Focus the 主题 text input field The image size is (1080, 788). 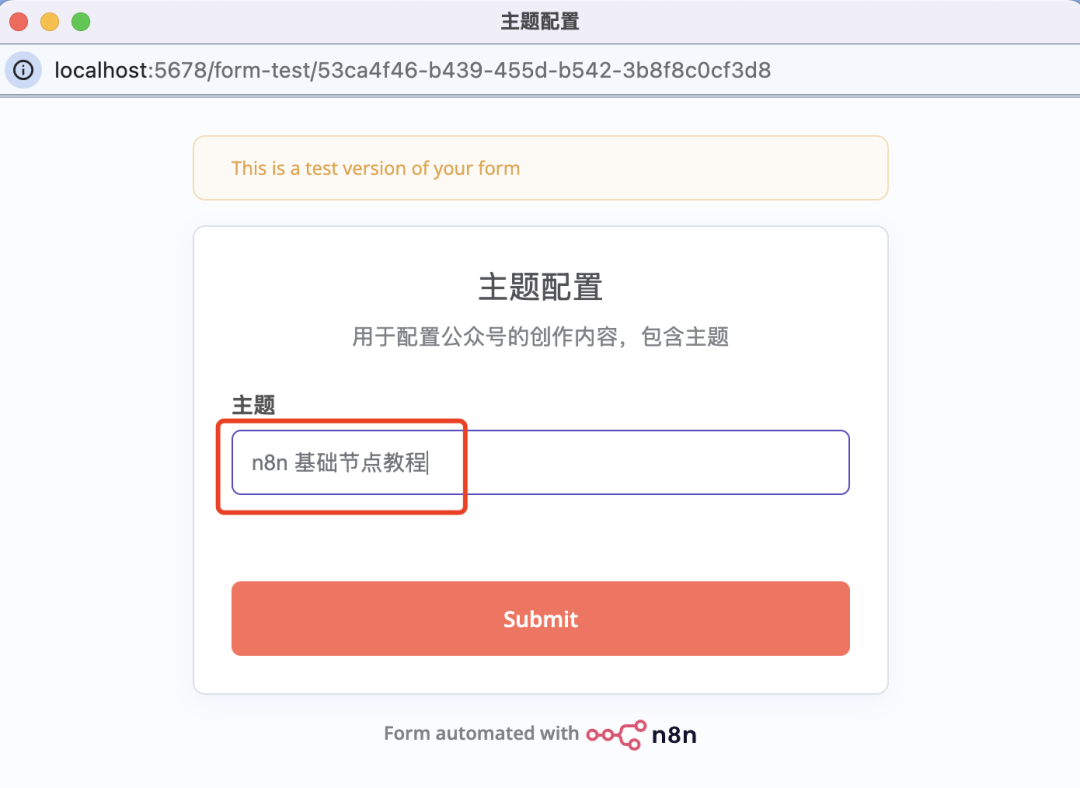[540, 462]
